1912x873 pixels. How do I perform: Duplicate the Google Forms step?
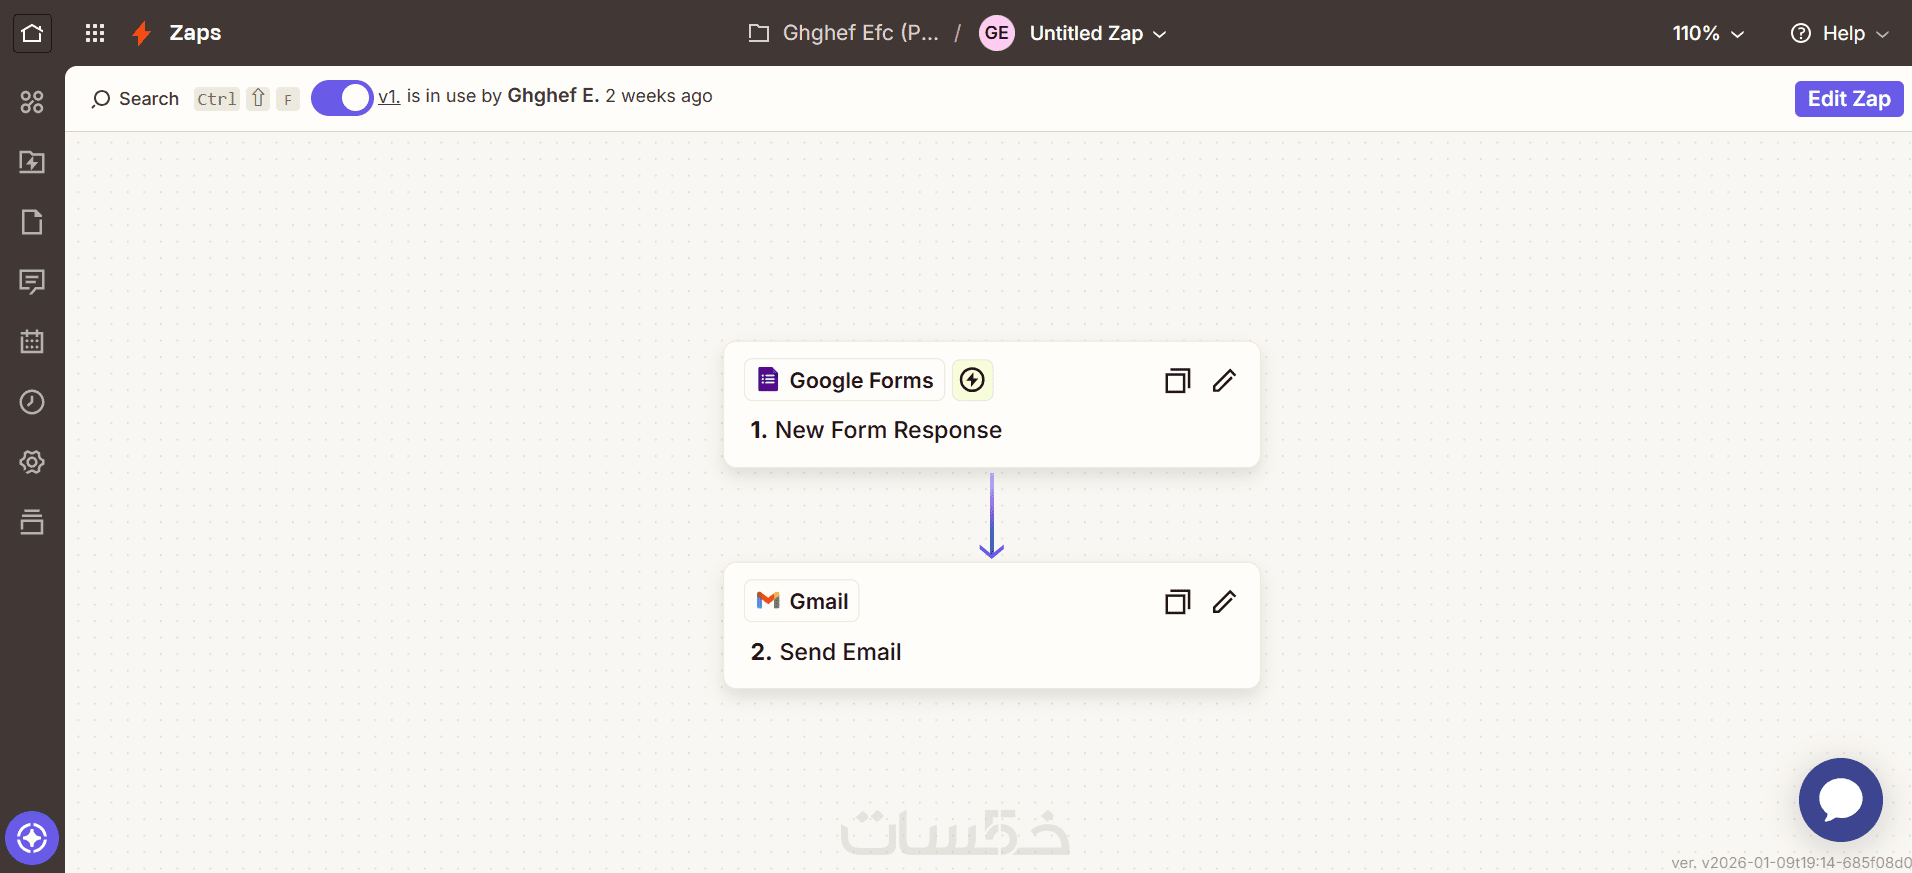pos(1177,381)
